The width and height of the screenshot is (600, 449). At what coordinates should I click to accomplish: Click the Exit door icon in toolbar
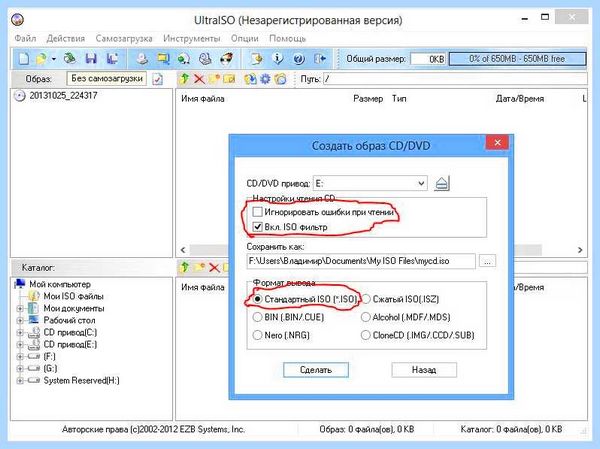pyautogui.click(x=320, y=59)
